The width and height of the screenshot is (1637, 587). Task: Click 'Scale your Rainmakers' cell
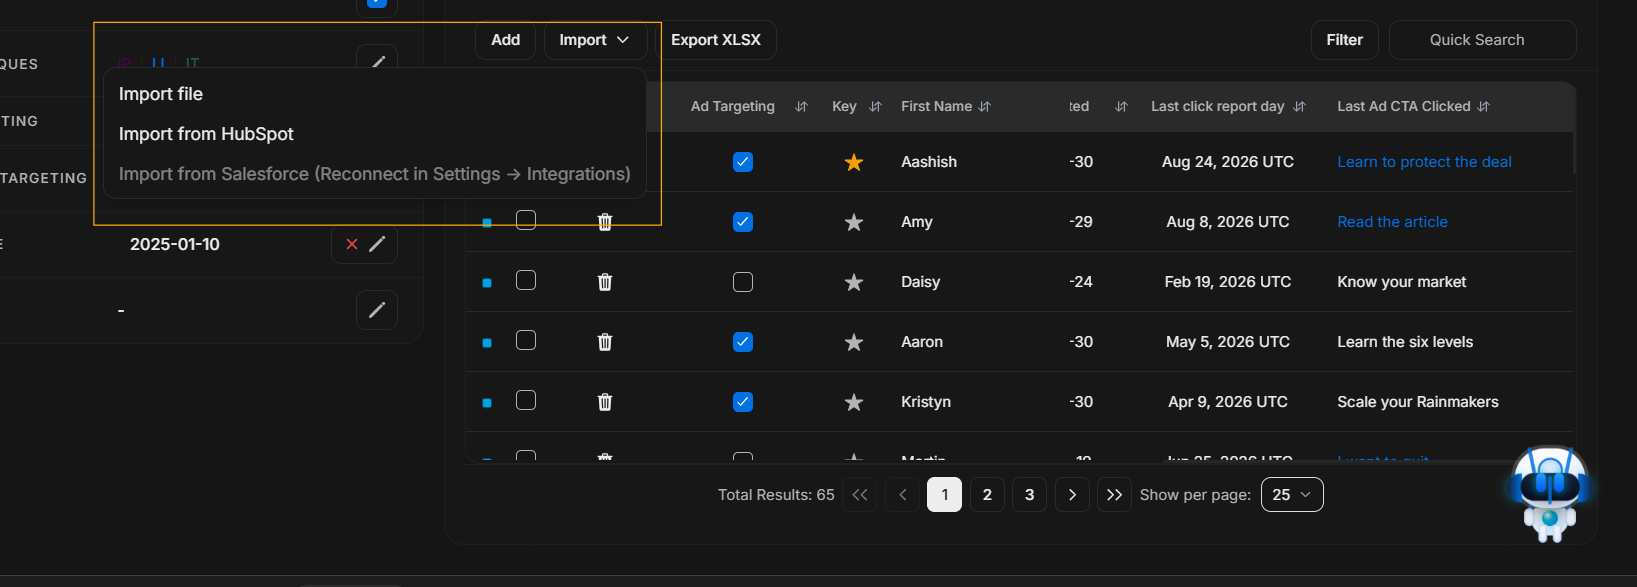tap(1418, 402)
